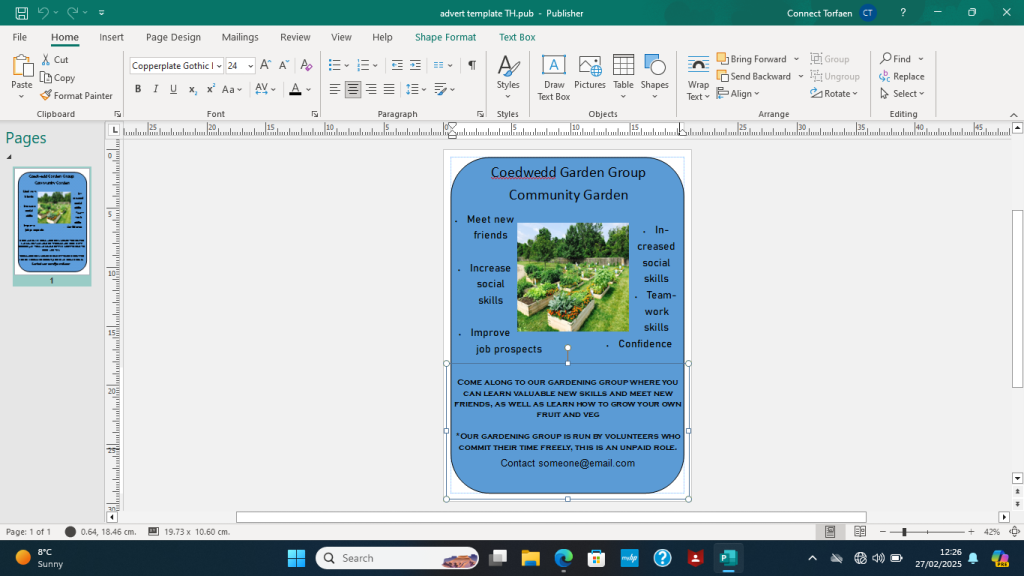
Task: Click the Replace button
Action: 901,76
